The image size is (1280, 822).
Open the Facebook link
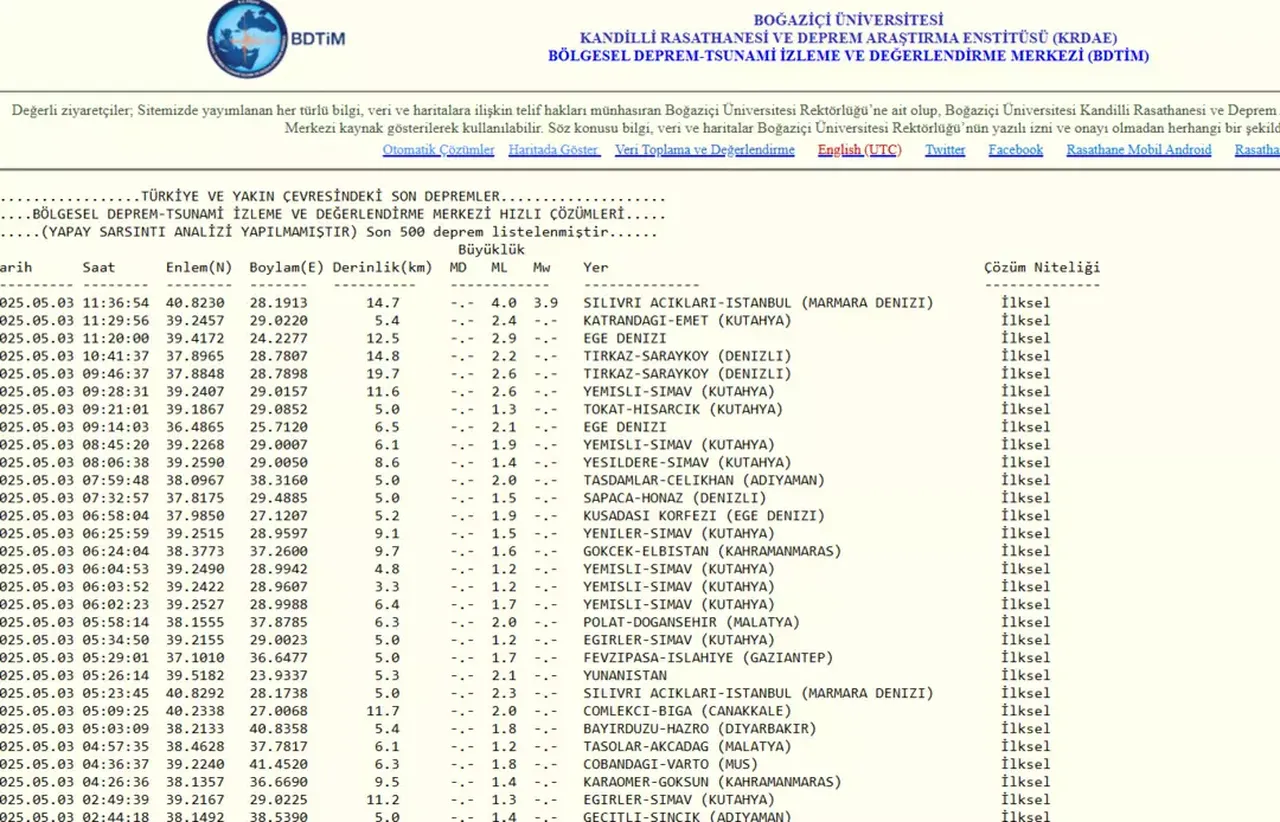point(1015,150)
